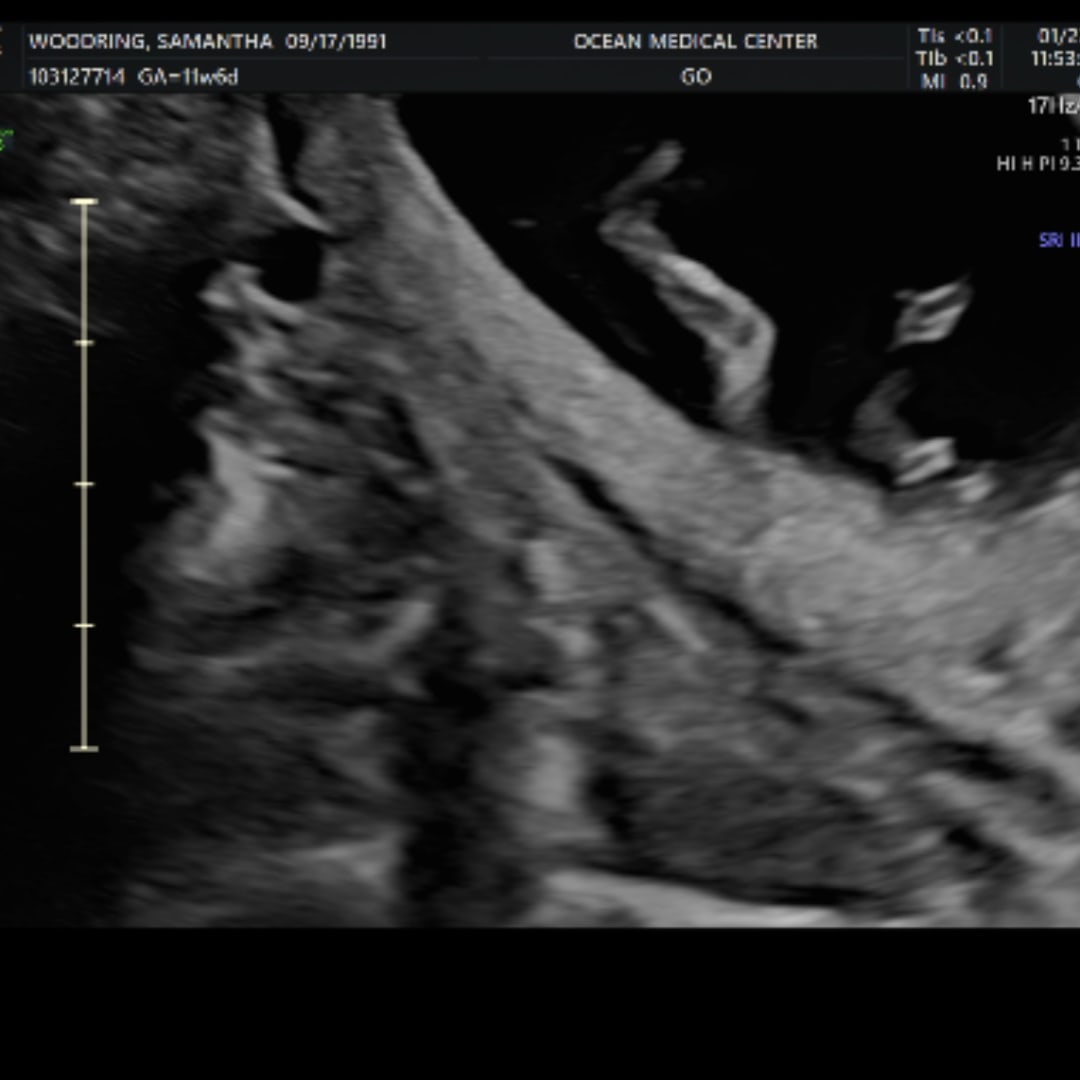Click the patient ID 103127714

pyautogui.click(x=75, y=77)
